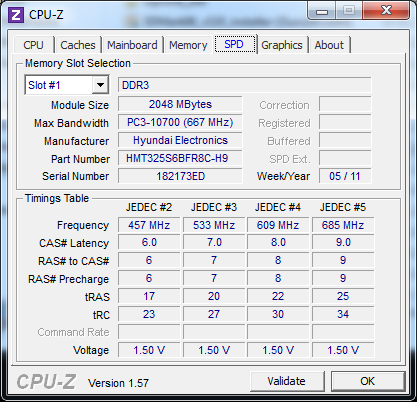Open the Slot #1 dropdown arrow
Screen dimensions: 417x402
coord(100,85)
